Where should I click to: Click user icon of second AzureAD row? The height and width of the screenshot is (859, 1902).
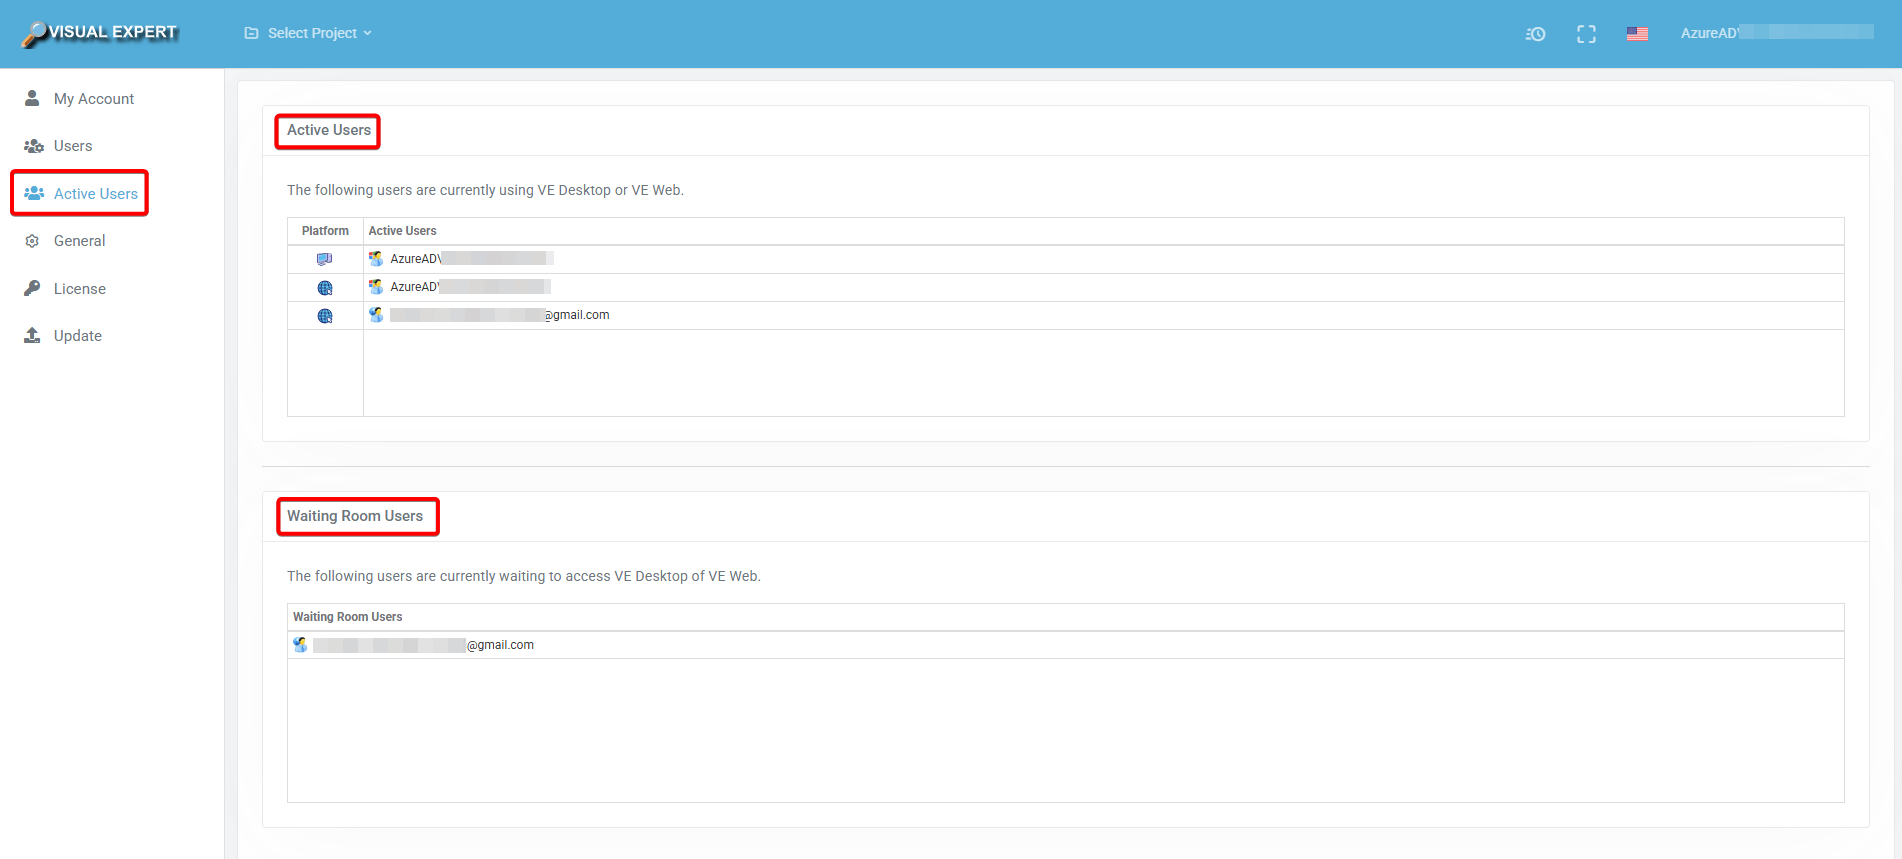click(x=376, y=287)
